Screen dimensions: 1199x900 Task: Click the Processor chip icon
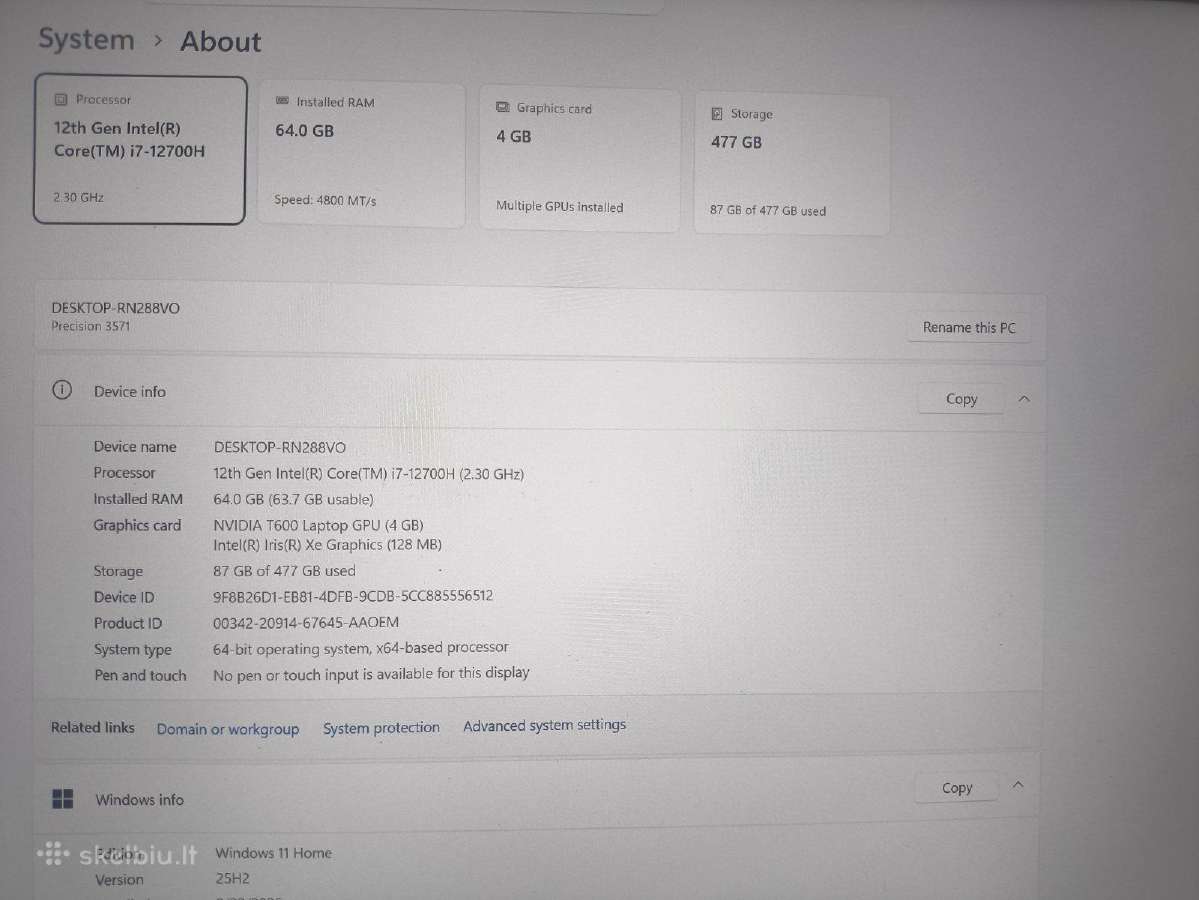pyautogui.click(x=61, y=99)
